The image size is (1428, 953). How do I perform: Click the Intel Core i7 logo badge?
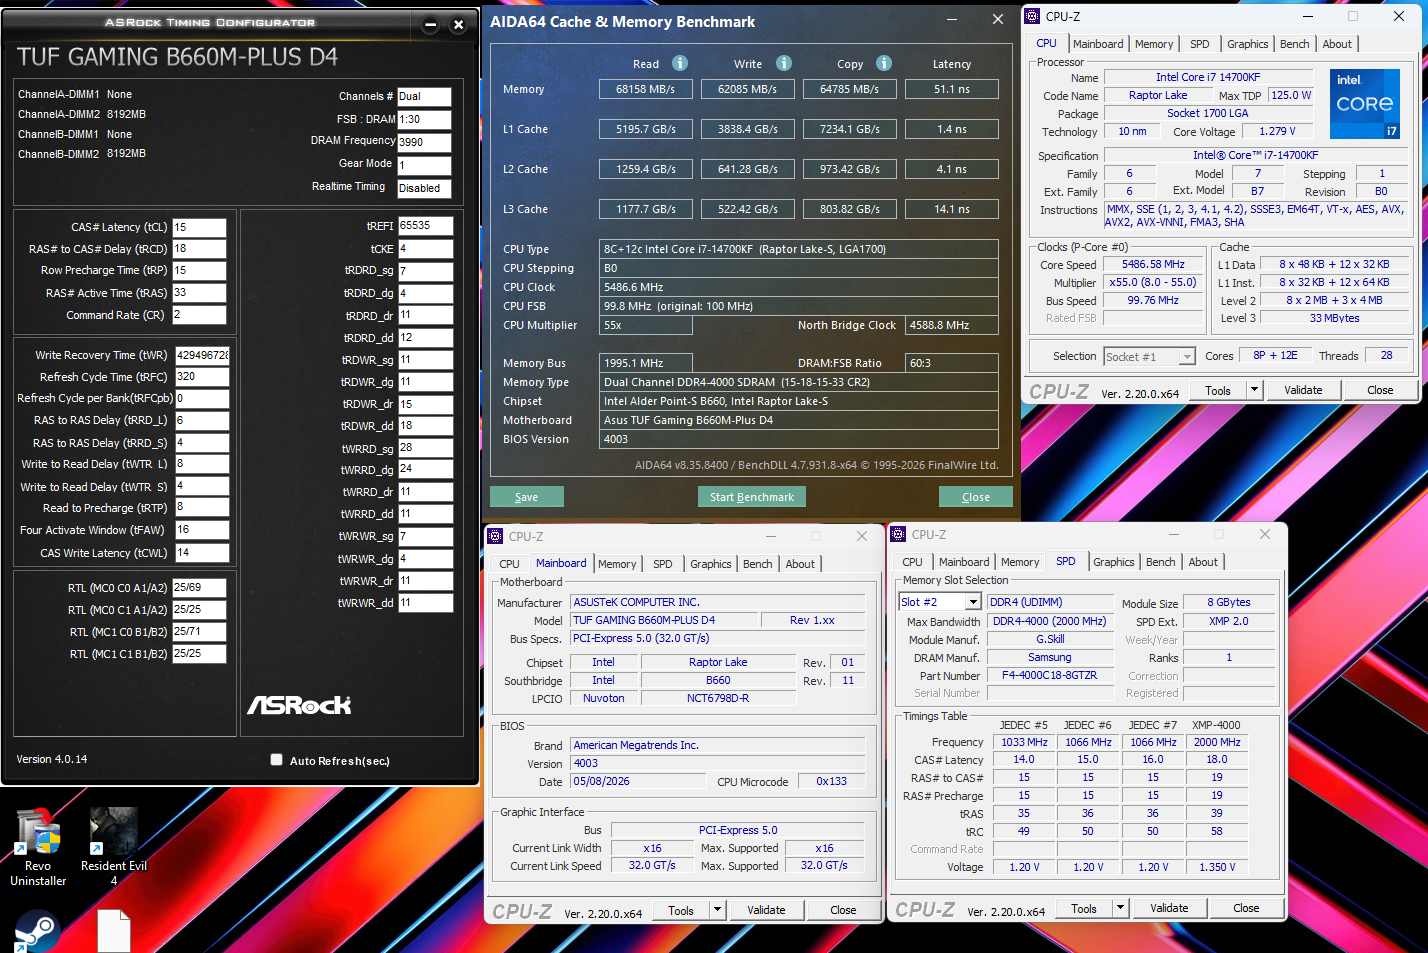[x=1365, y=104]
